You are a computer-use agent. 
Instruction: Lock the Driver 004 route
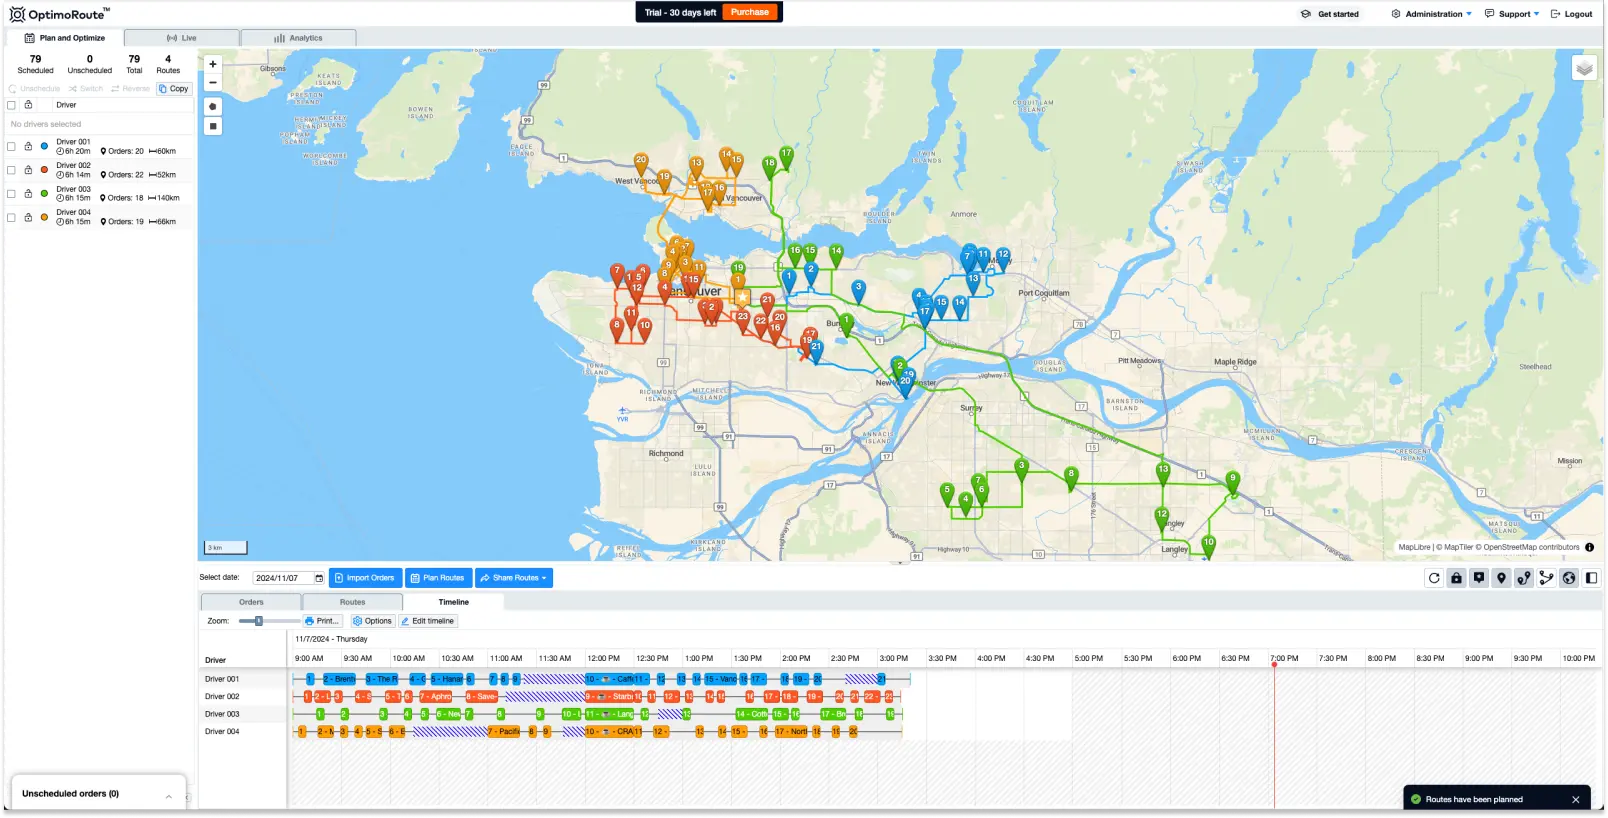[x=28, y=217]
